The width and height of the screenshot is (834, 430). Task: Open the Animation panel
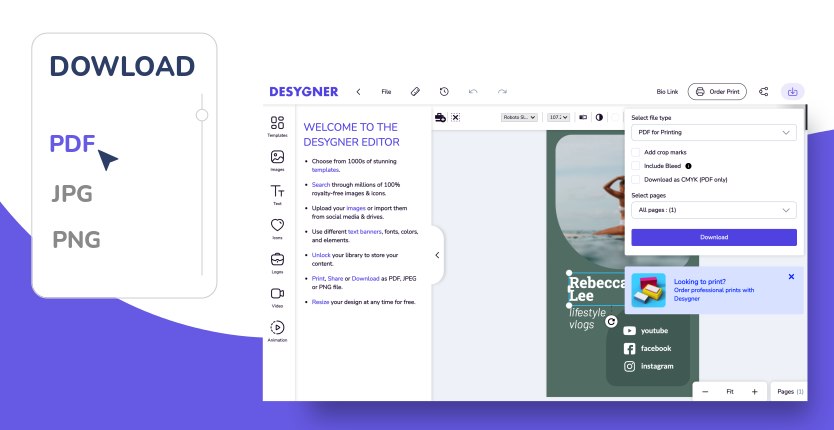[x=277, y=331]
